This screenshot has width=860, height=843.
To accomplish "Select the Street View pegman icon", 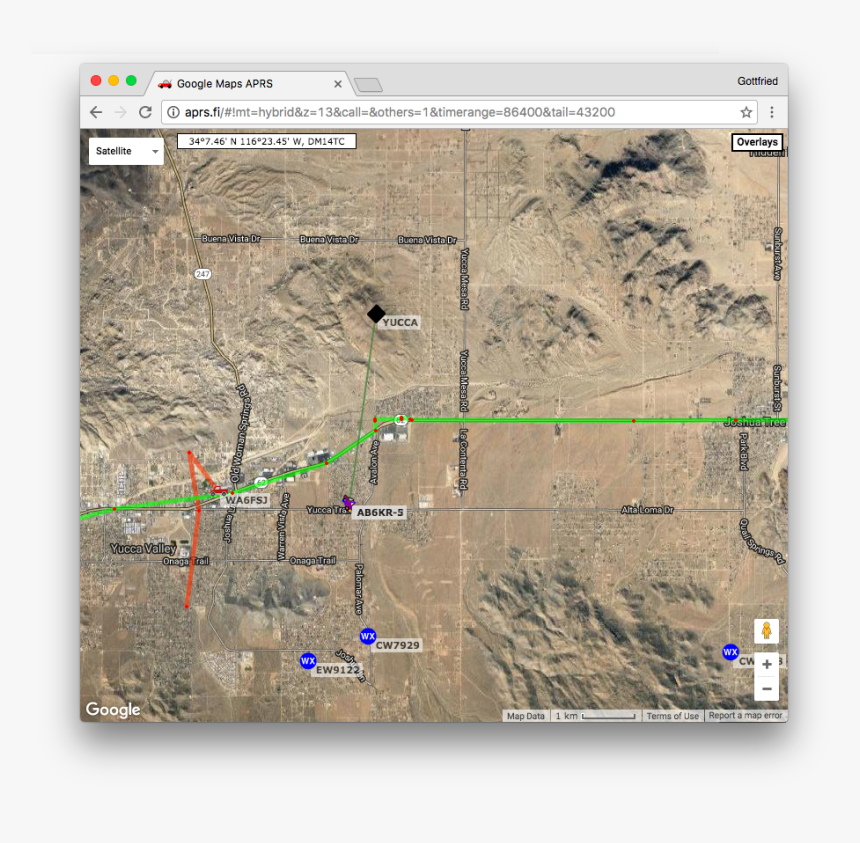I will [x=766, y=631].
